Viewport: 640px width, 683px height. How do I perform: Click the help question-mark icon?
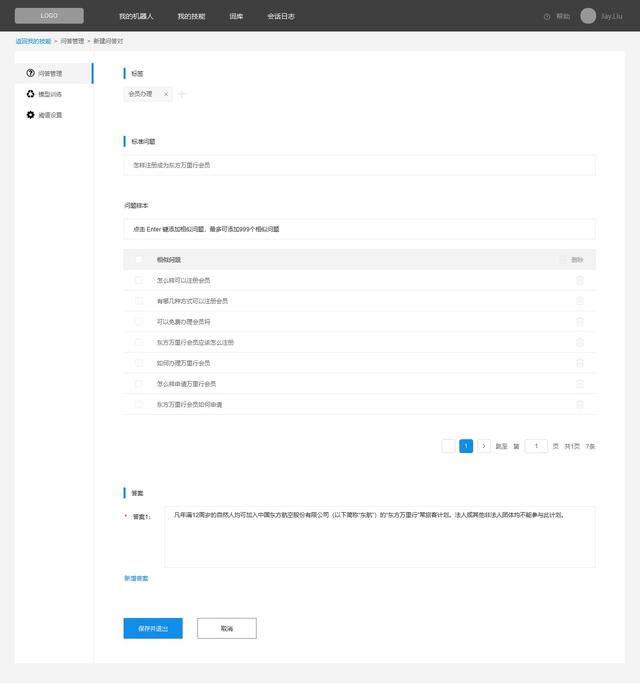click(547, 17)
